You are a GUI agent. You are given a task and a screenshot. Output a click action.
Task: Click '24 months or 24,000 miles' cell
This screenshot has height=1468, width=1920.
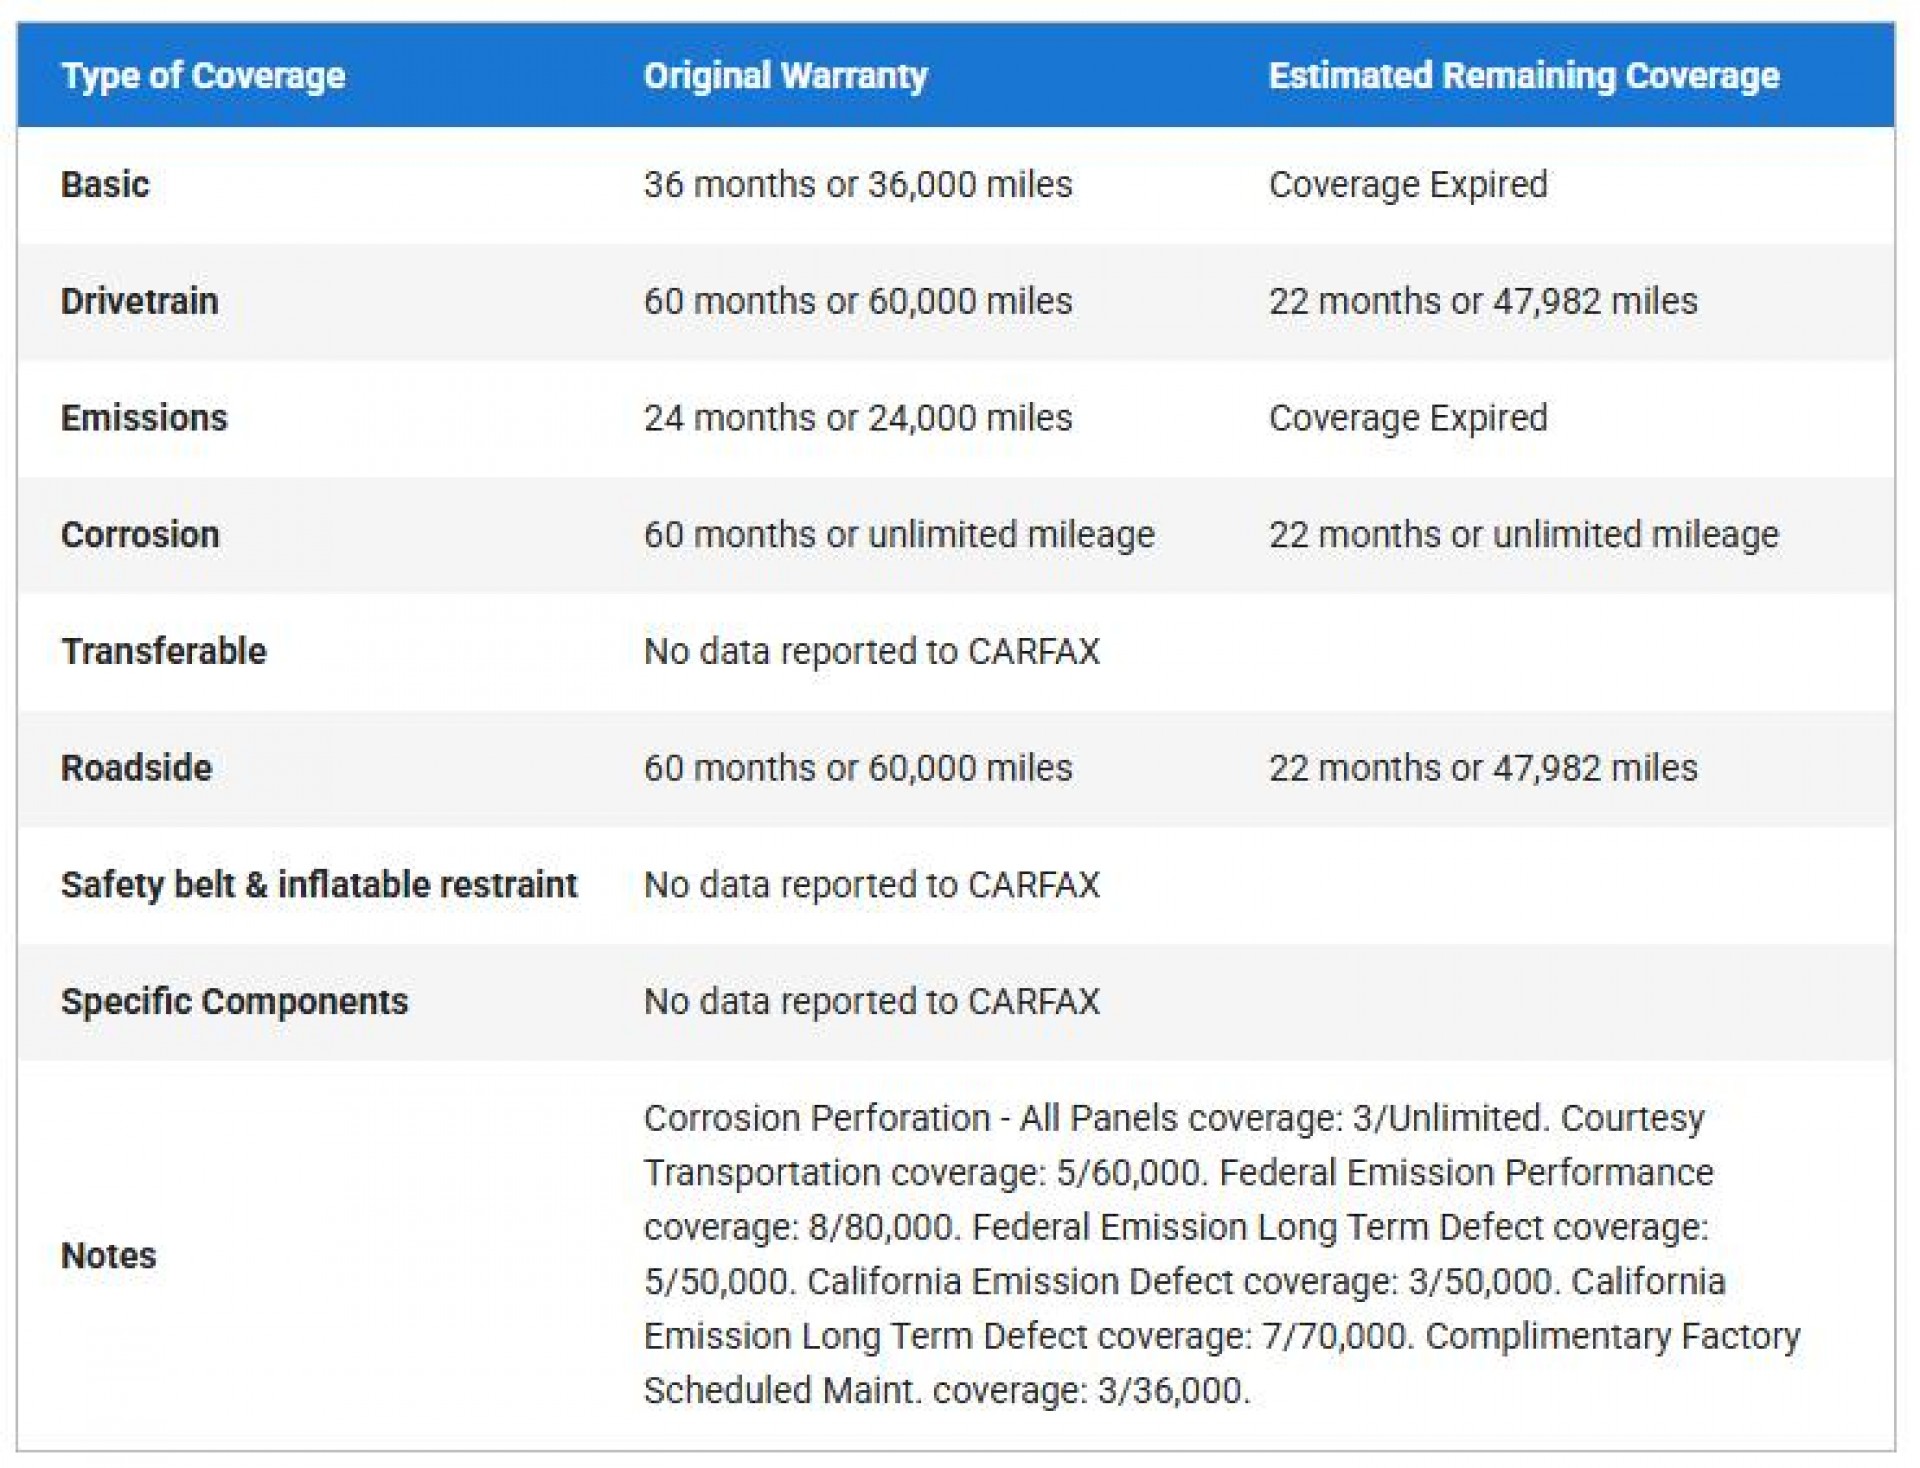click(857, 418)
